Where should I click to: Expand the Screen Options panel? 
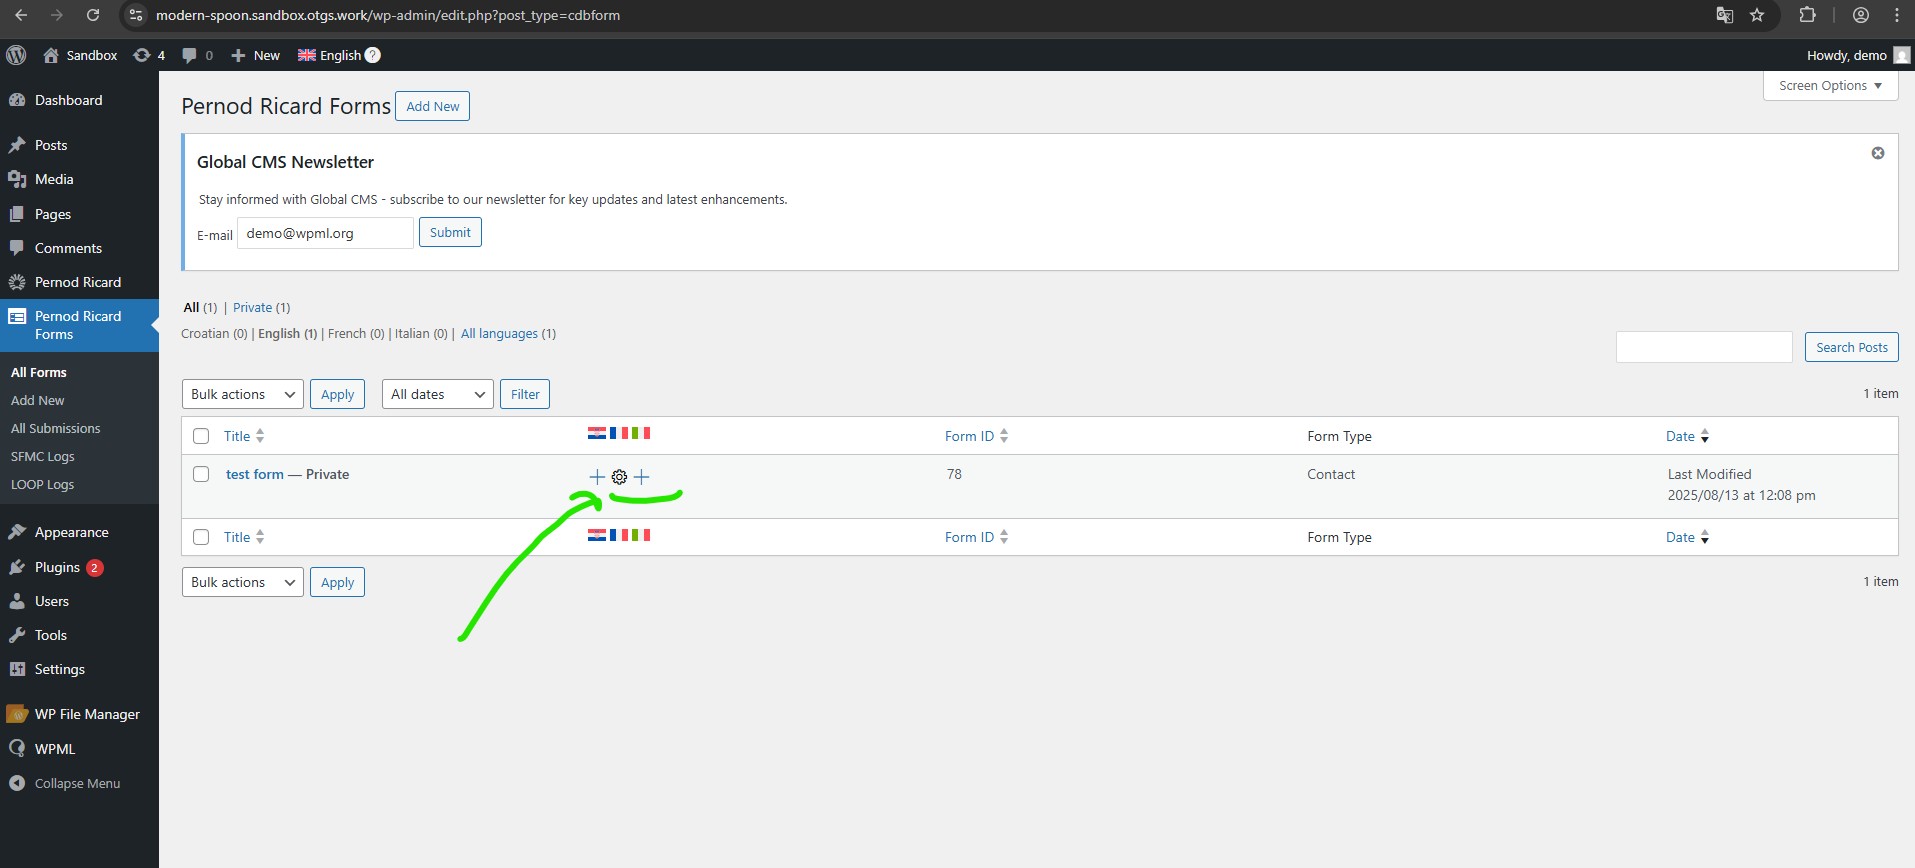(x=1829, y=86)
